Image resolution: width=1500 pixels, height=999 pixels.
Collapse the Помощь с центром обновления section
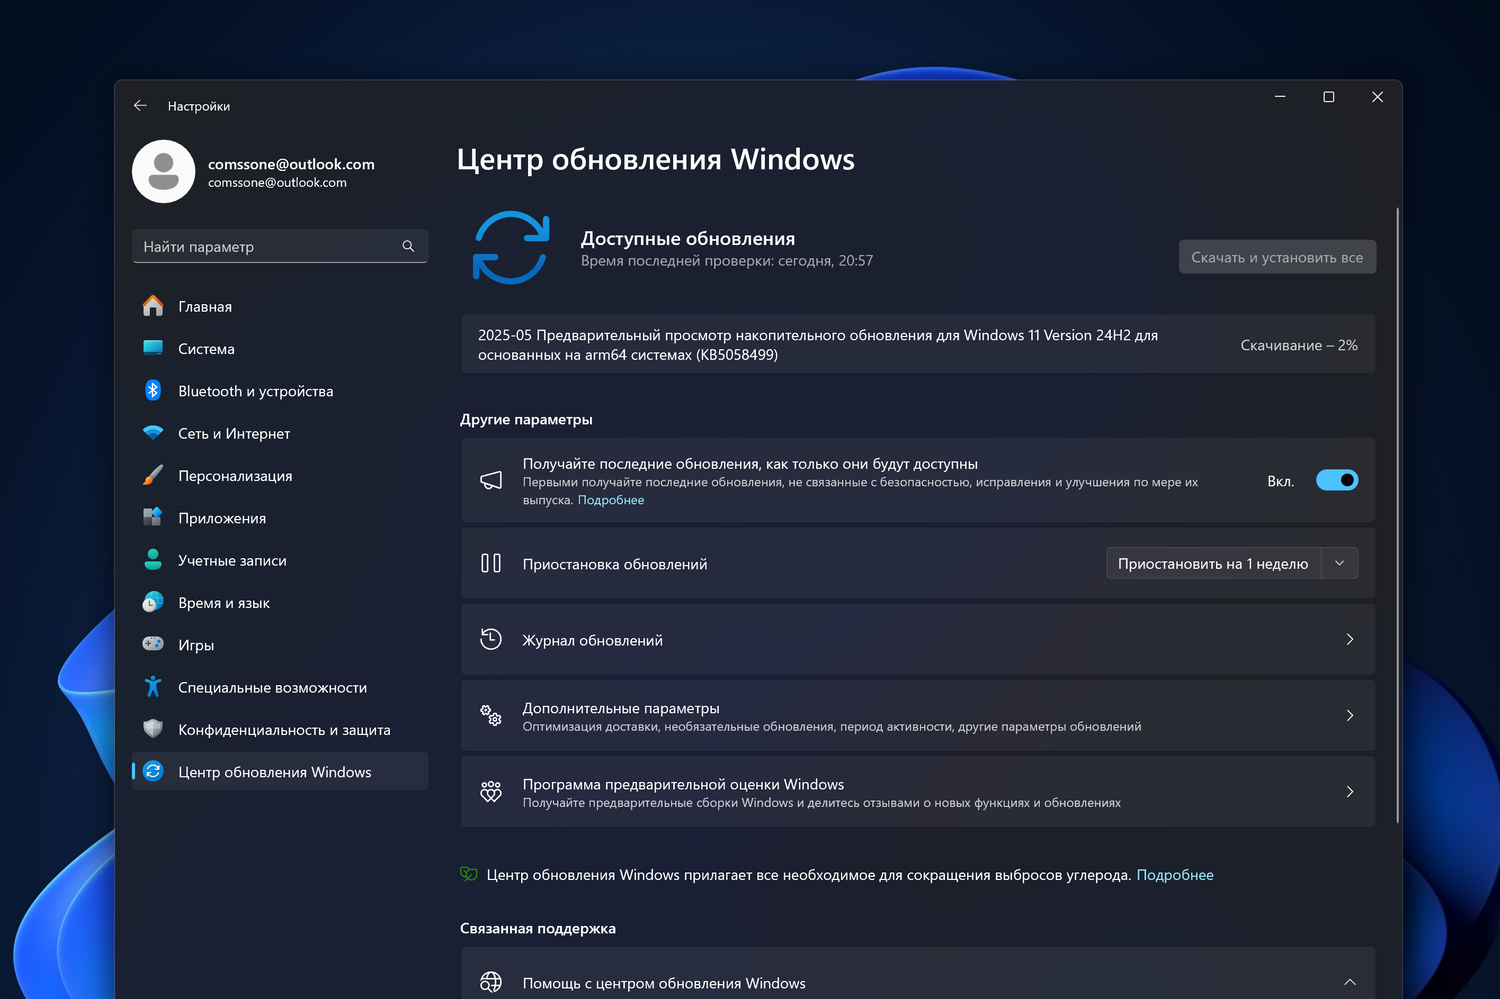tap(1350, 982)
